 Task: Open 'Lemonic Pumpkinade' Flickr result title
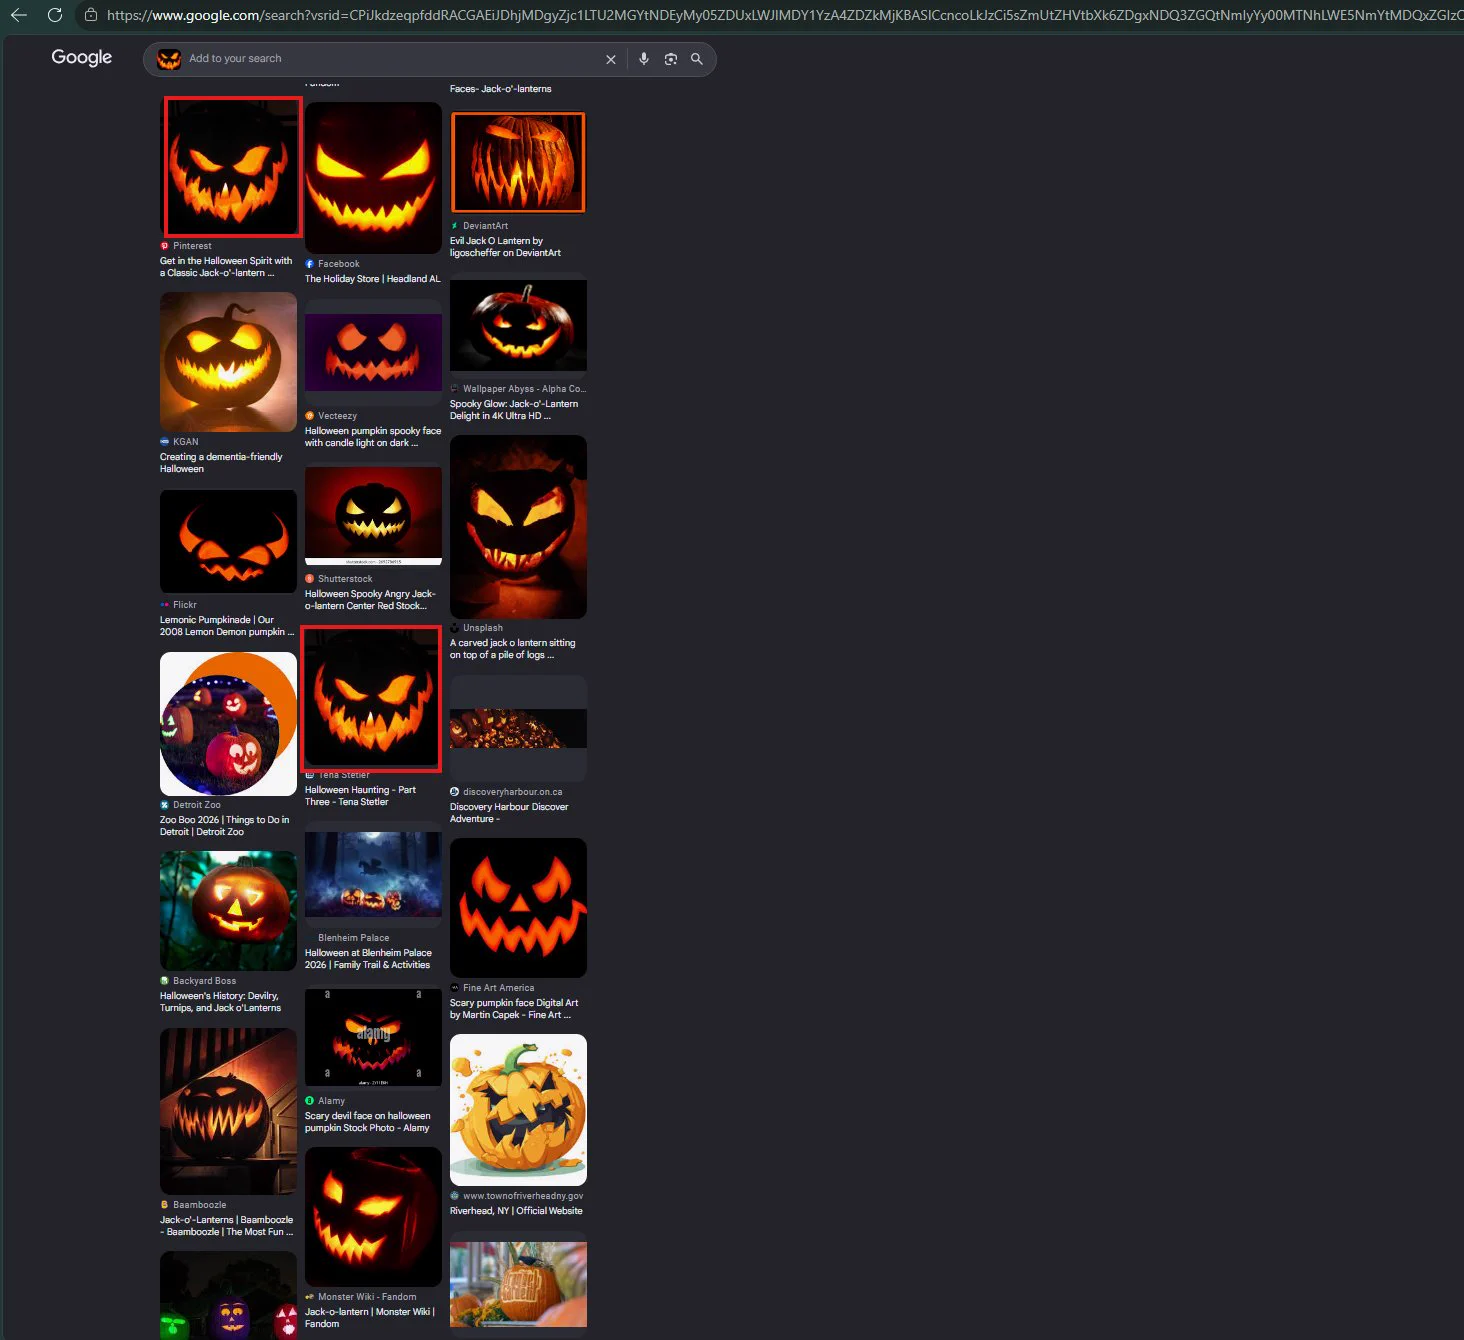(227, 626)
